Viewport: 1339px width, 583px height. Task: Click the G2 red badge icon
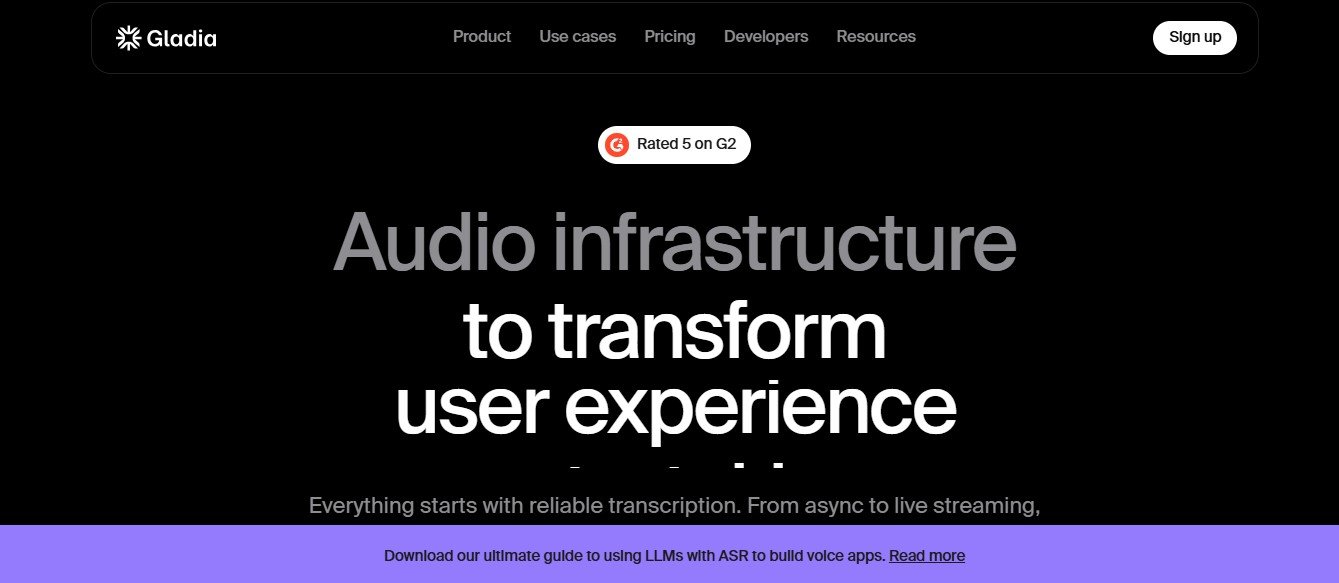pyautogui.click(x=618, y=144)
